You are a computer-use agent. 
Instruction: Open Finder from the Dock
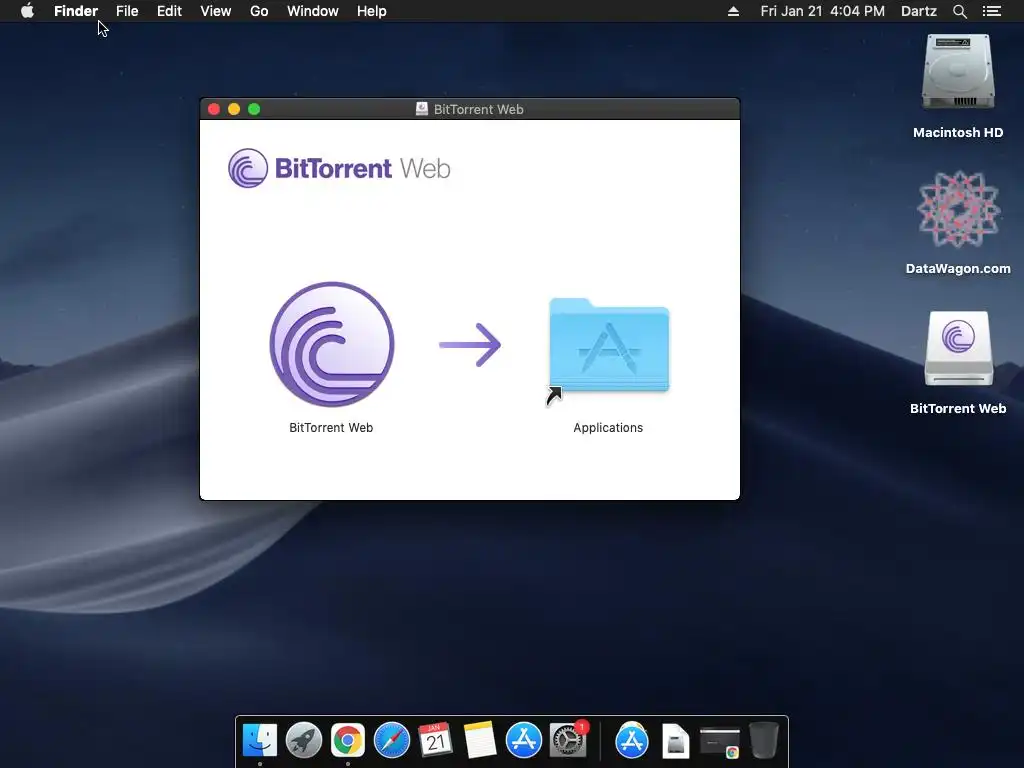(260, 741)
